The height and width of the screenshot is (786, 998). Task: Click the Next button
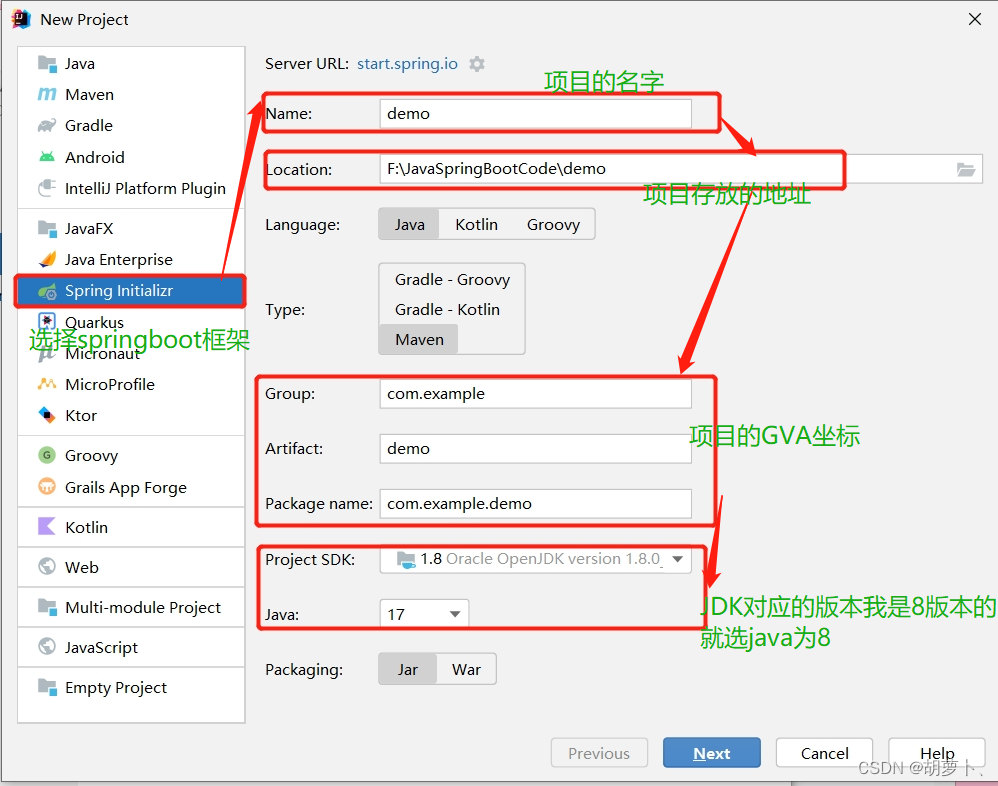point(712,753)
